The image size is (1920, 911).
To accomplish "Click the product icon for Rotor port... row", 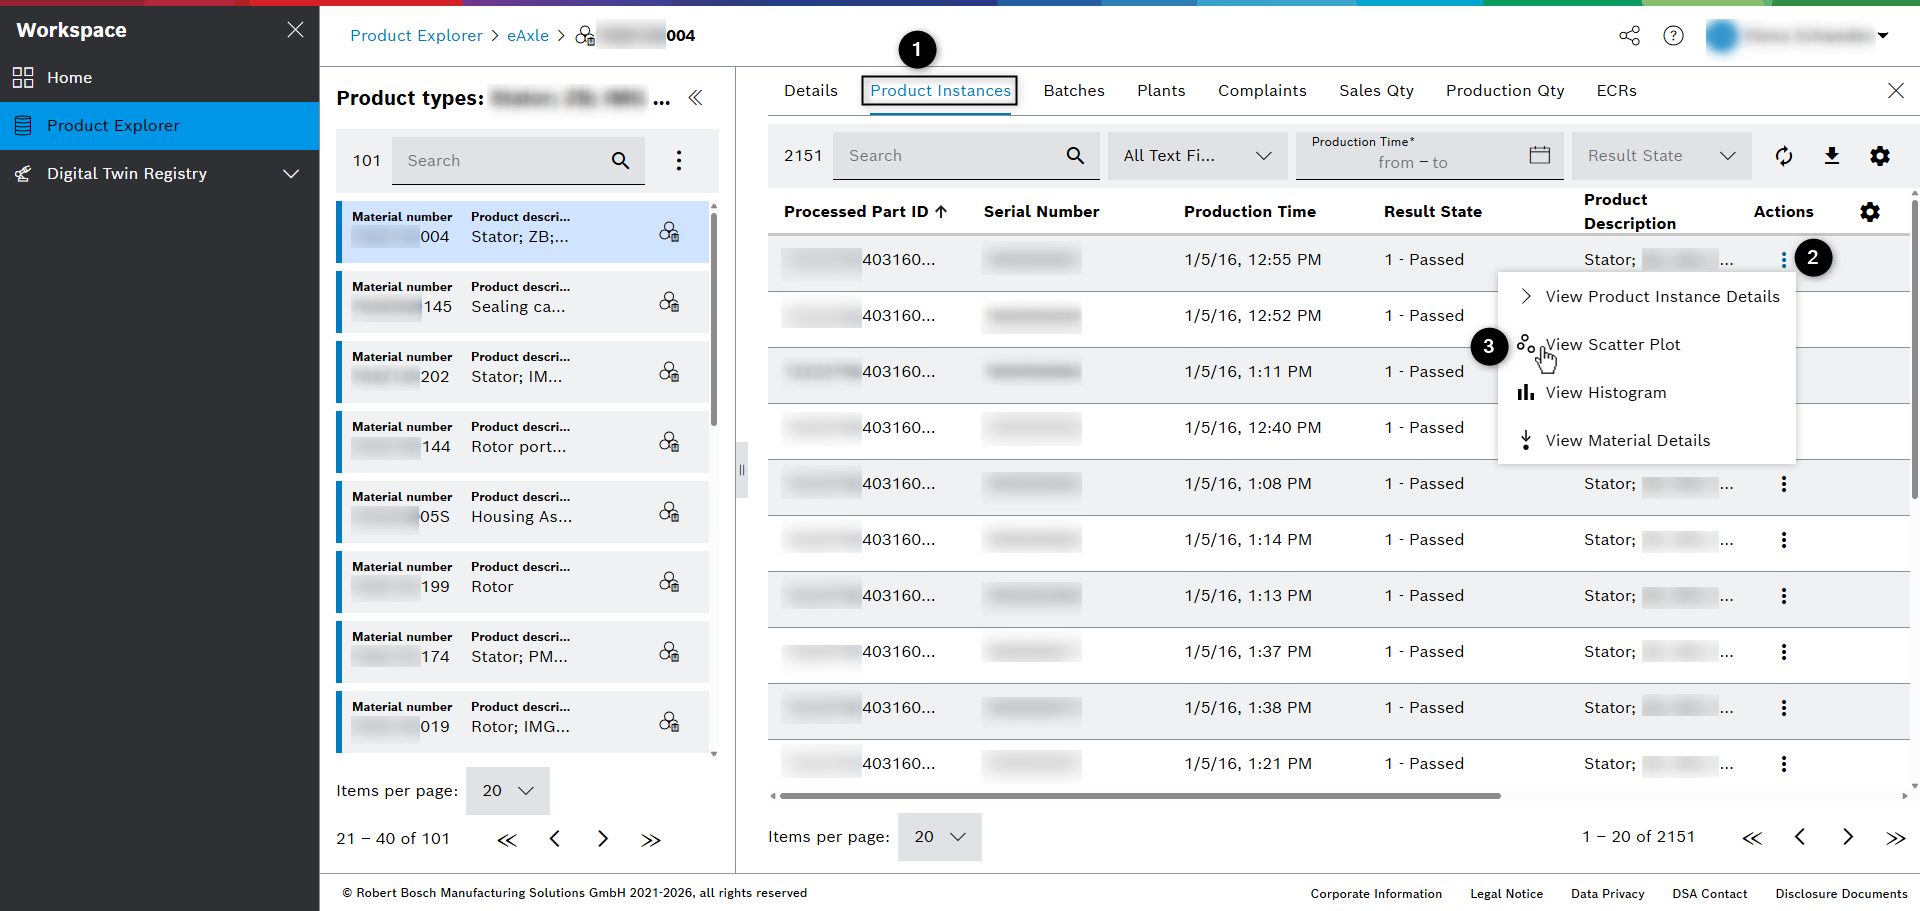I will pos(669,442).
